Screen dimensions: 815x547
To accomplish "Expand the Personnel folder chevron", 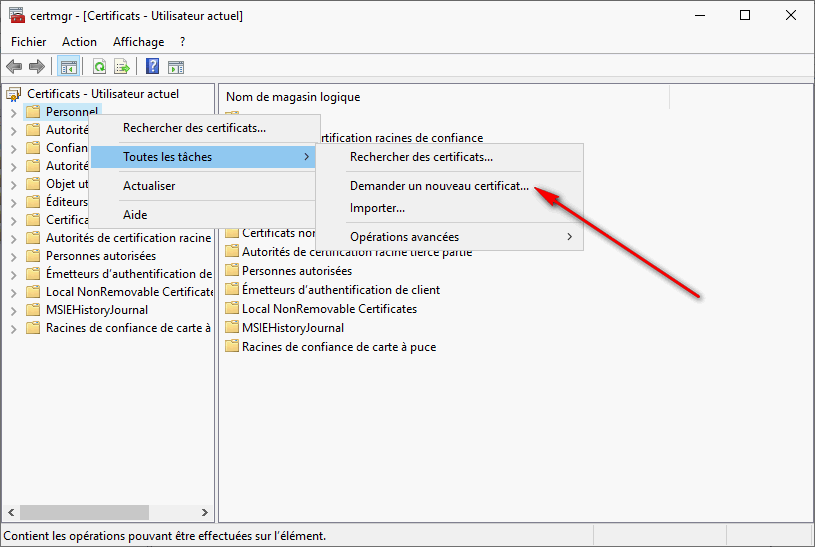I will 13,112.
